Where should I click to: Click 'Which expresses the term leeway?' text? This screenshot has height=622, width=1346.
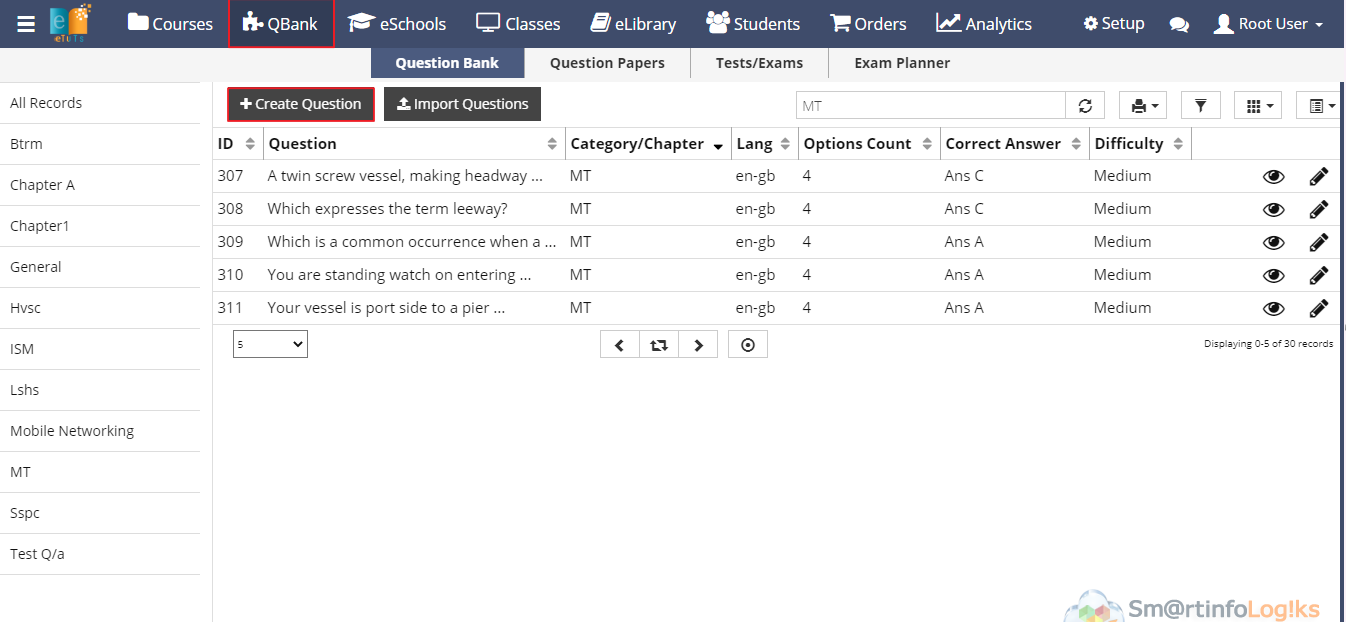[387, 209]
